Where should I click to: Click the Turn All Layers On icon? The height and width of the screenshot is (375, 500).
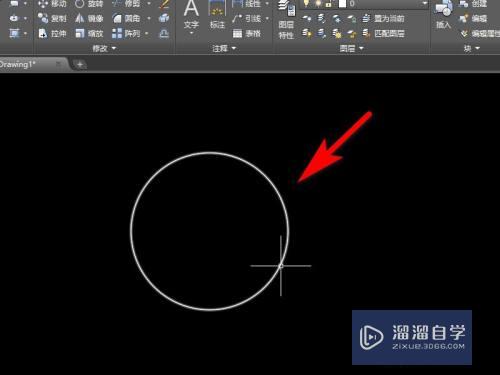pos(307,33)
